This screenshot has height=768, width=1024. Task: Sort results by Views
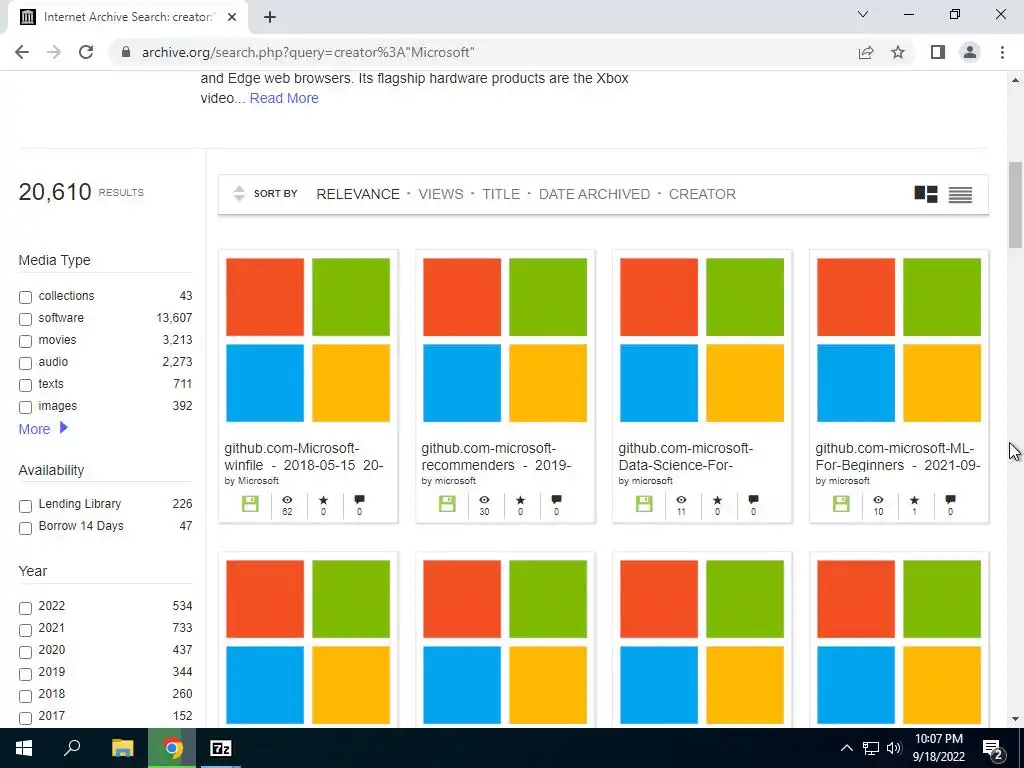click(x=441, y=194)
